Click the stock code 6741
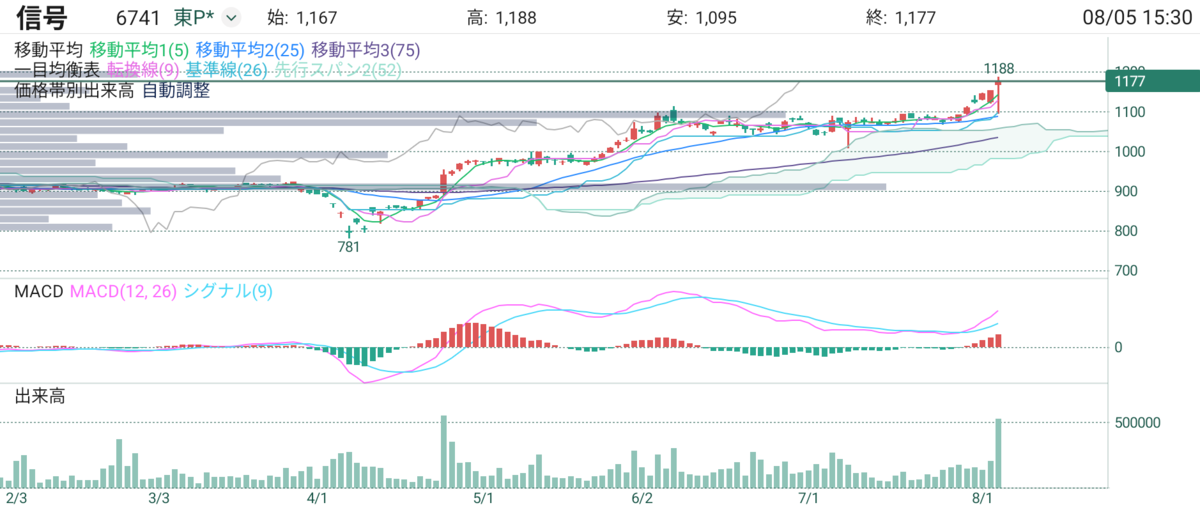 pyautogui.click(x=140, y=18)
